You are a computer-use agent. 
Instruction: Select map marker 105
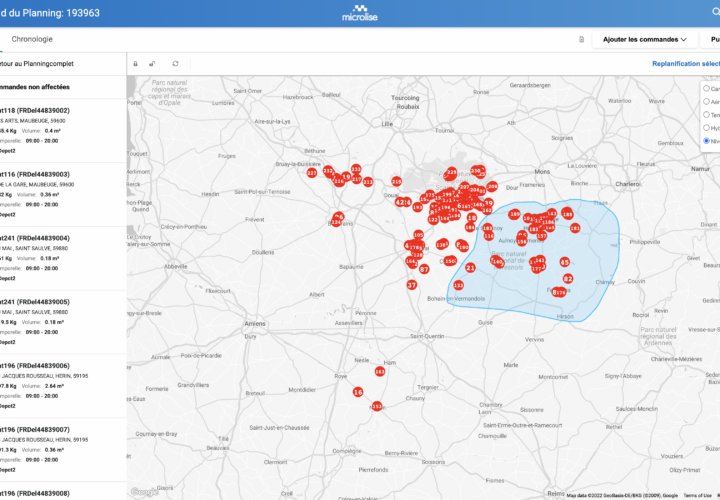click(418, 235)
